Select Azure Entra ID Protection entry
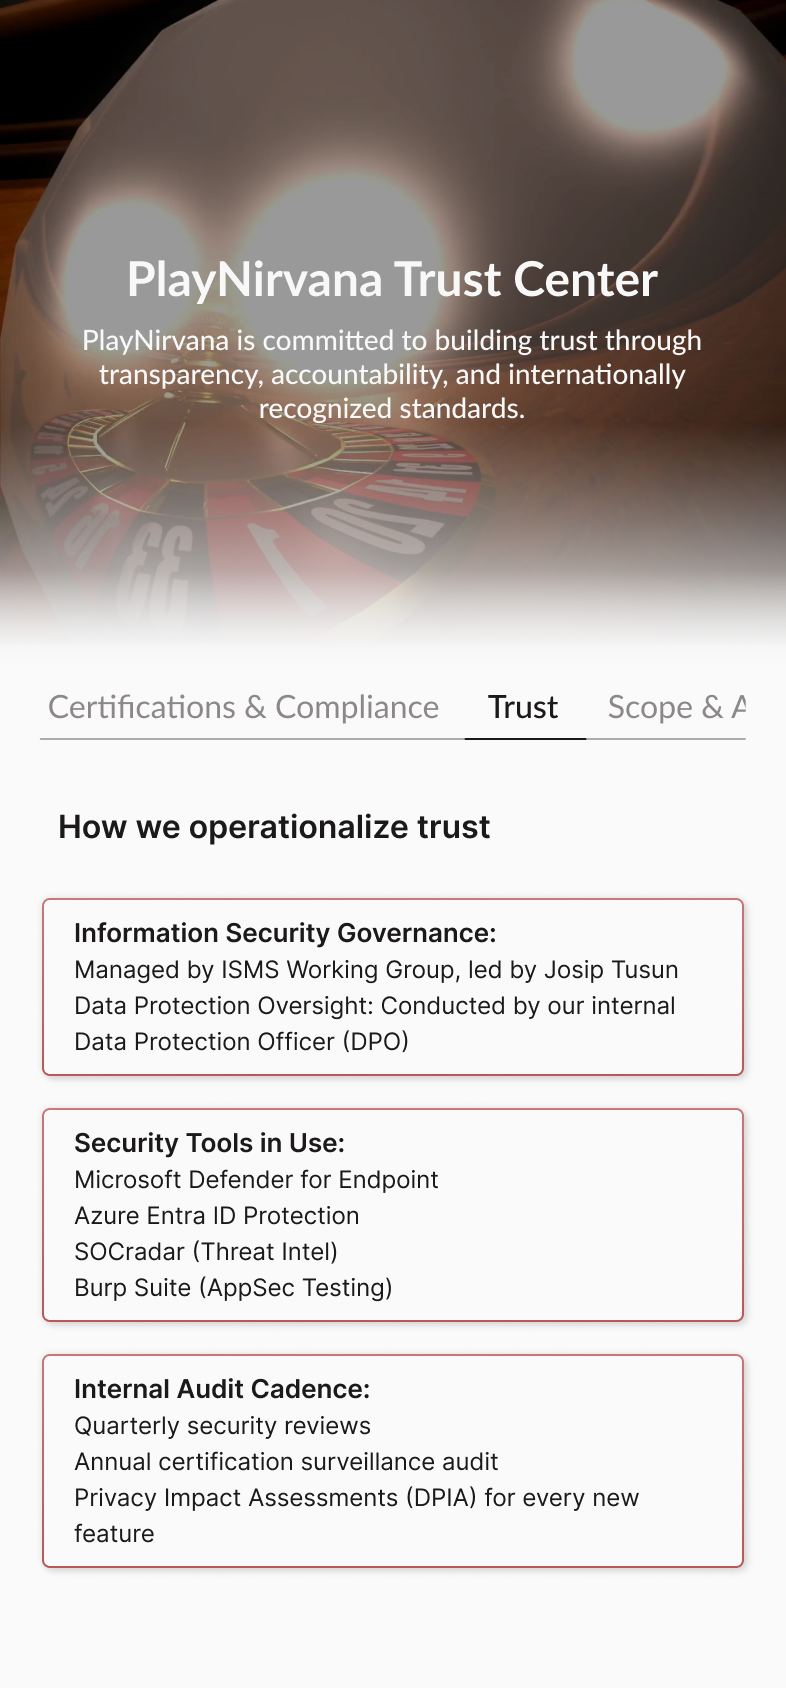The height and width of the screenshot is (1688, 786). coord(217,1216)
